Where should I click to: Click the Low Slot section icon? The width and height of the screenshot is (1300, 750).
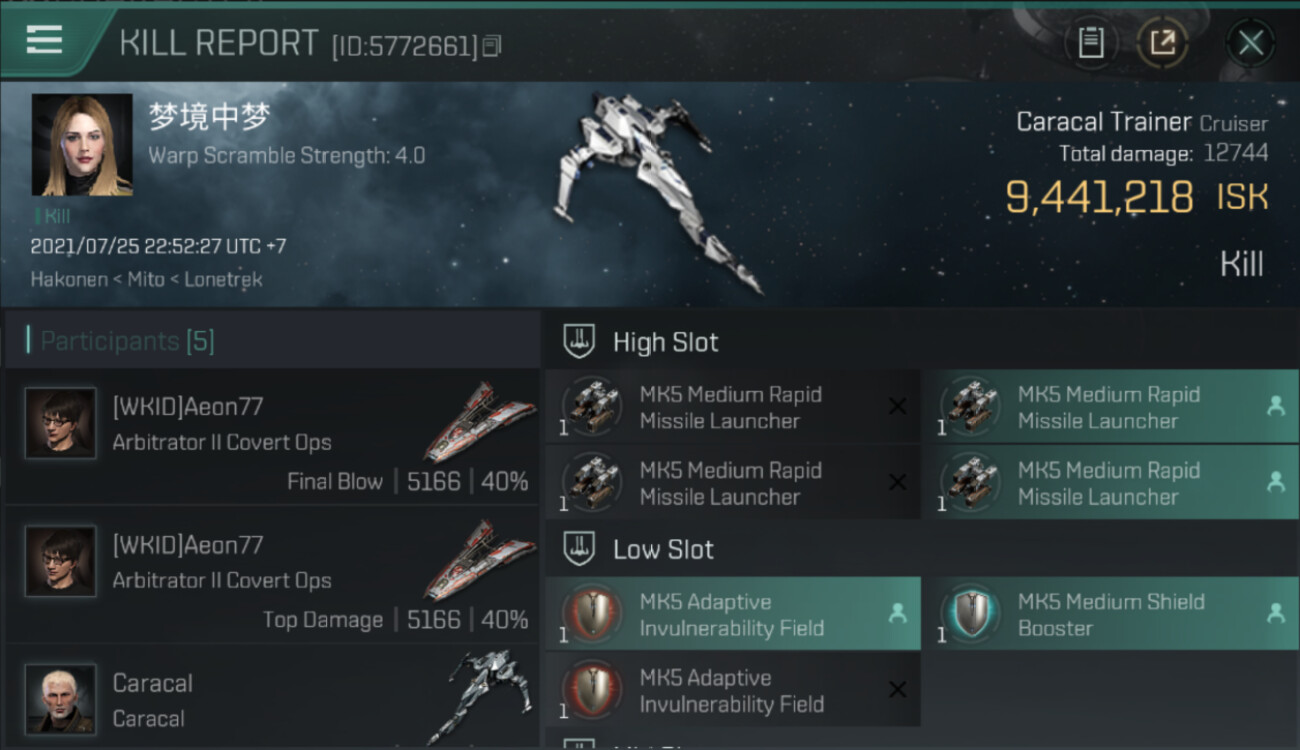pyautogui.click(x=580, y=549)
